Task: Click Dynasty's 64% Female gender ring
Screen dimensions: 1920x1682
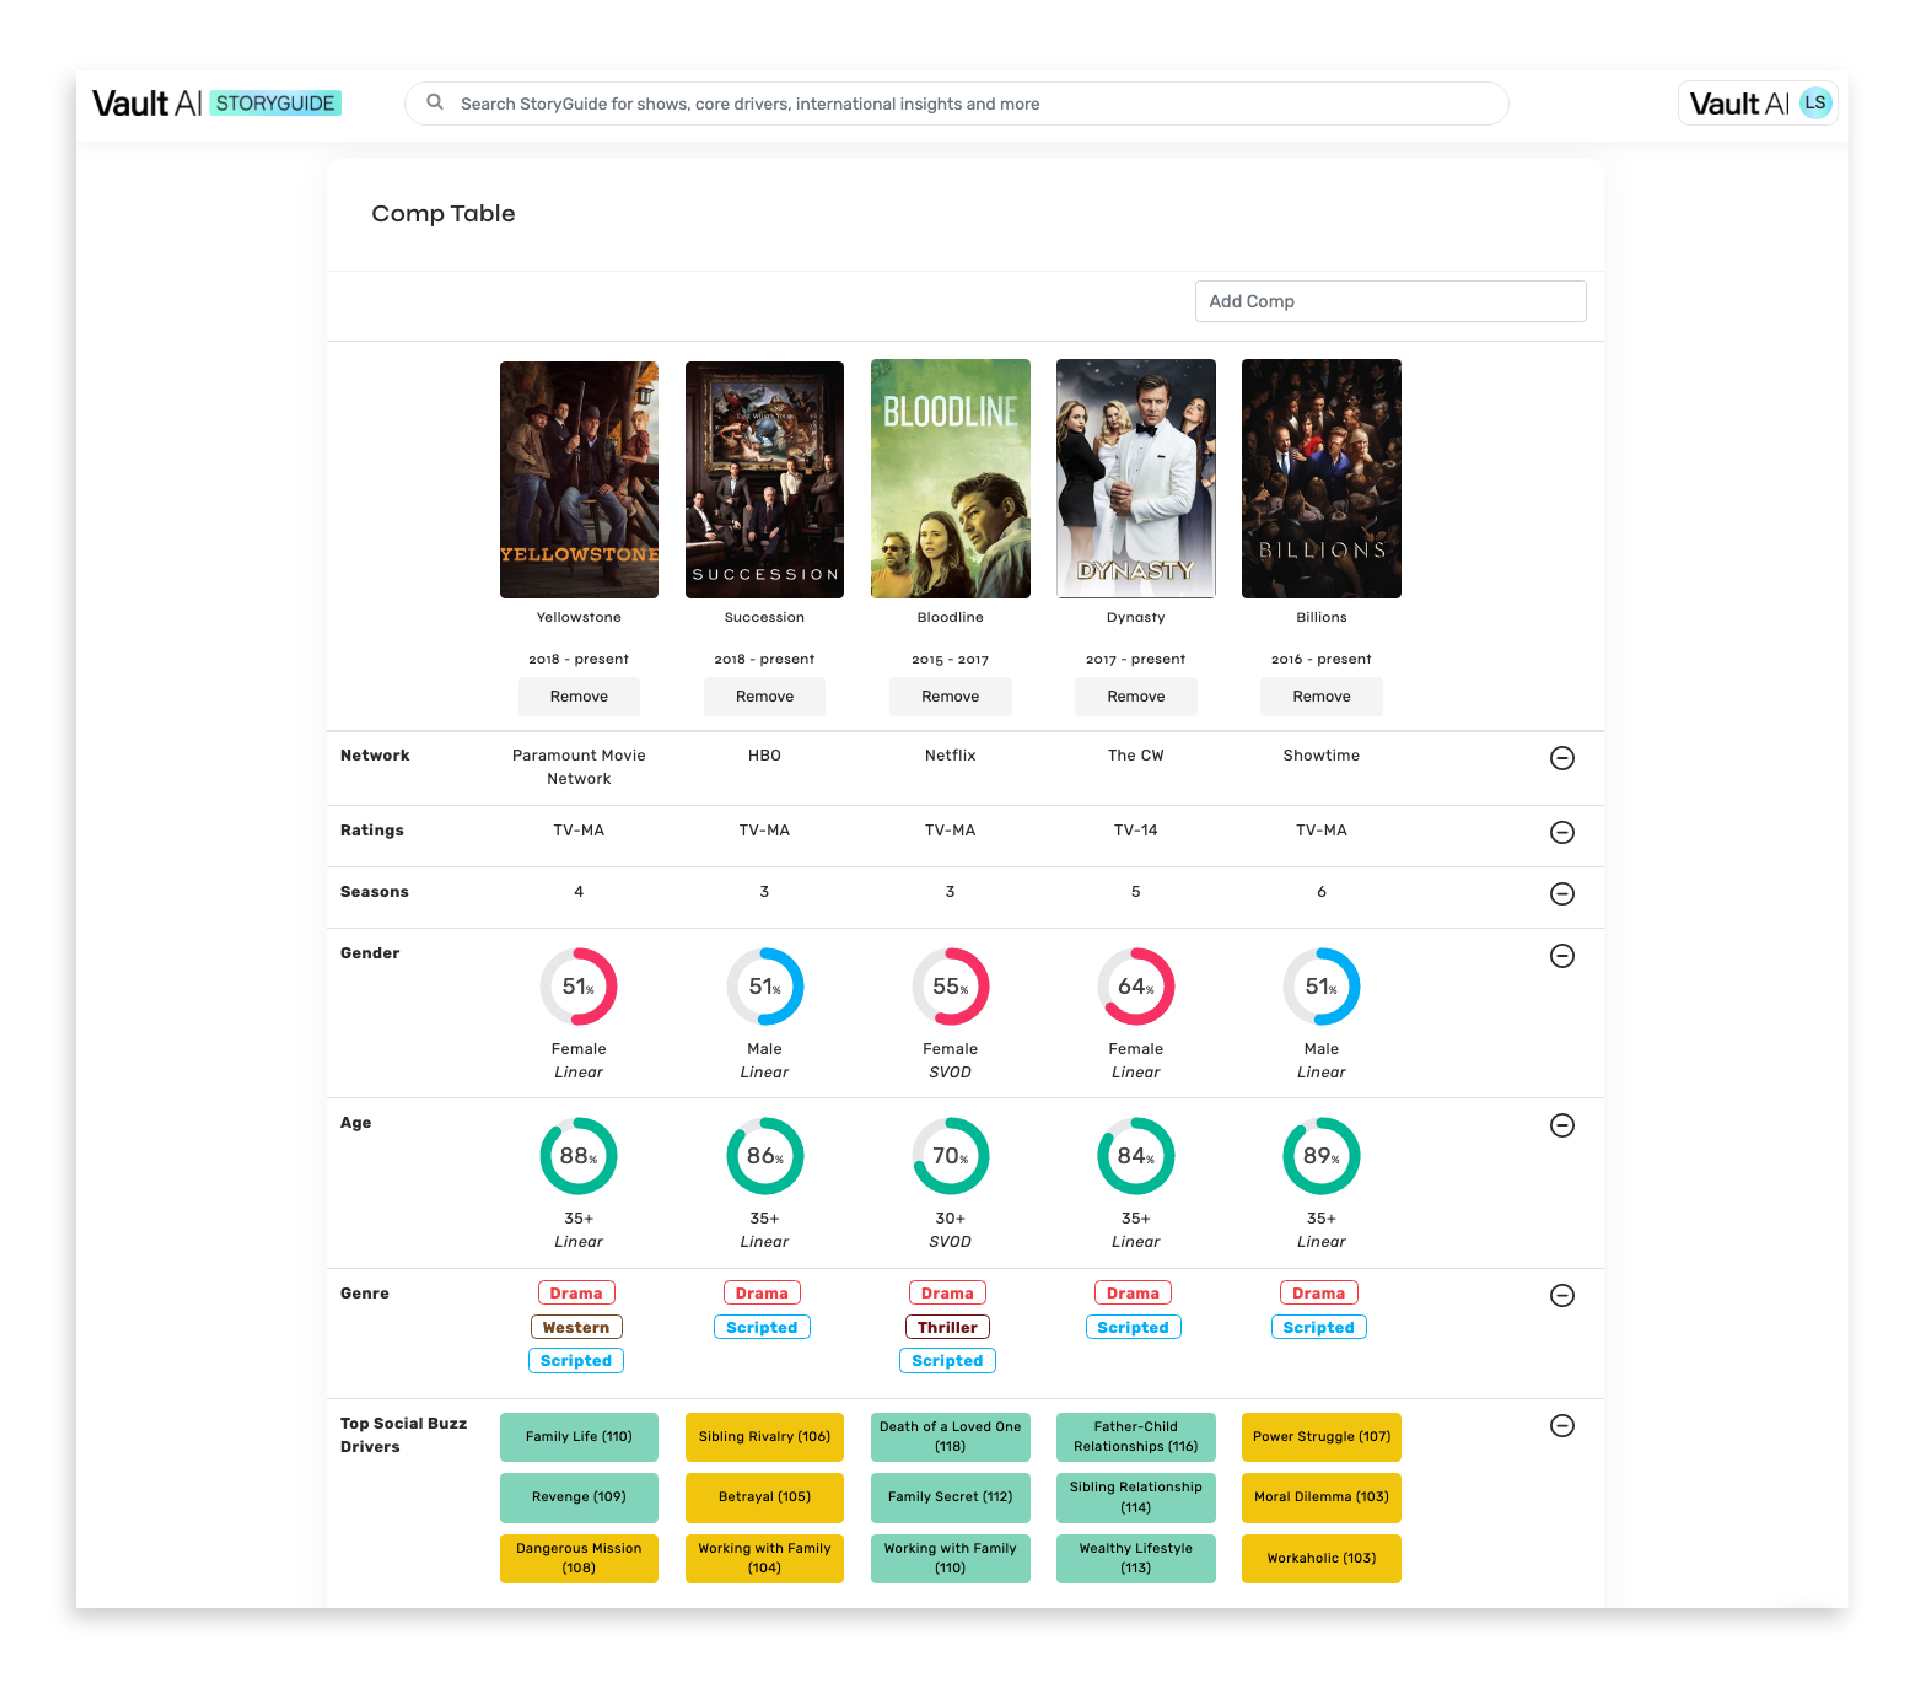Action: point(1136,987)
